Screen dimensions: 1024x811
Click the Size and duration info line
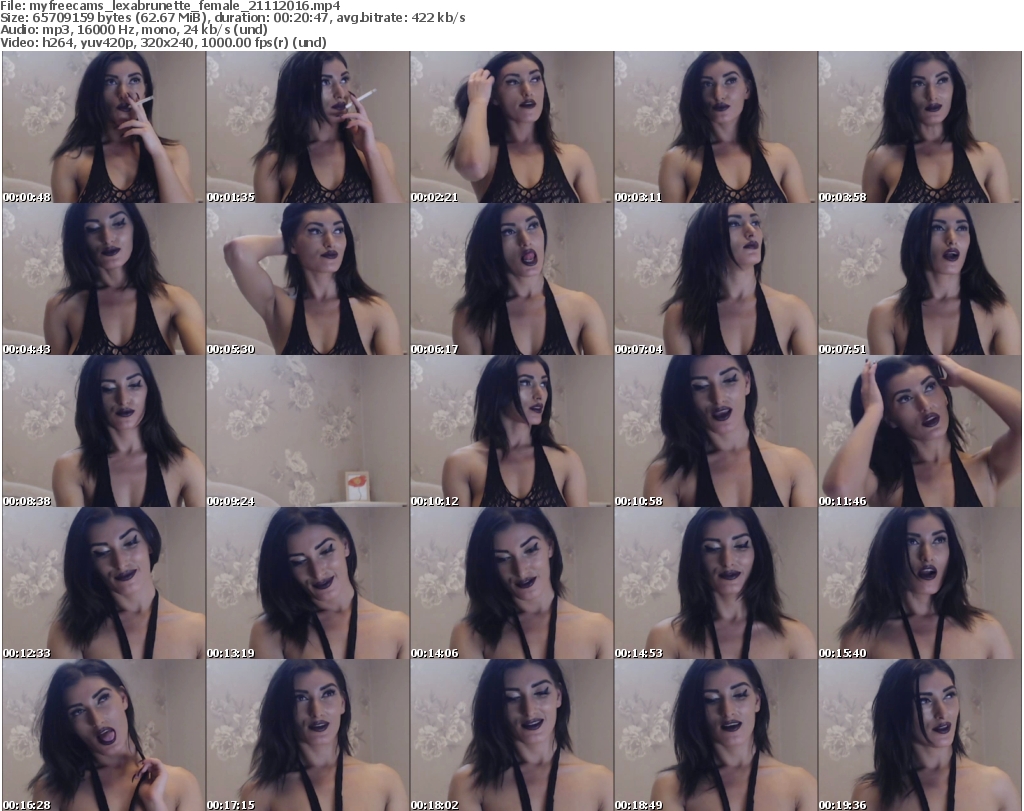click(x=232, y=18)
